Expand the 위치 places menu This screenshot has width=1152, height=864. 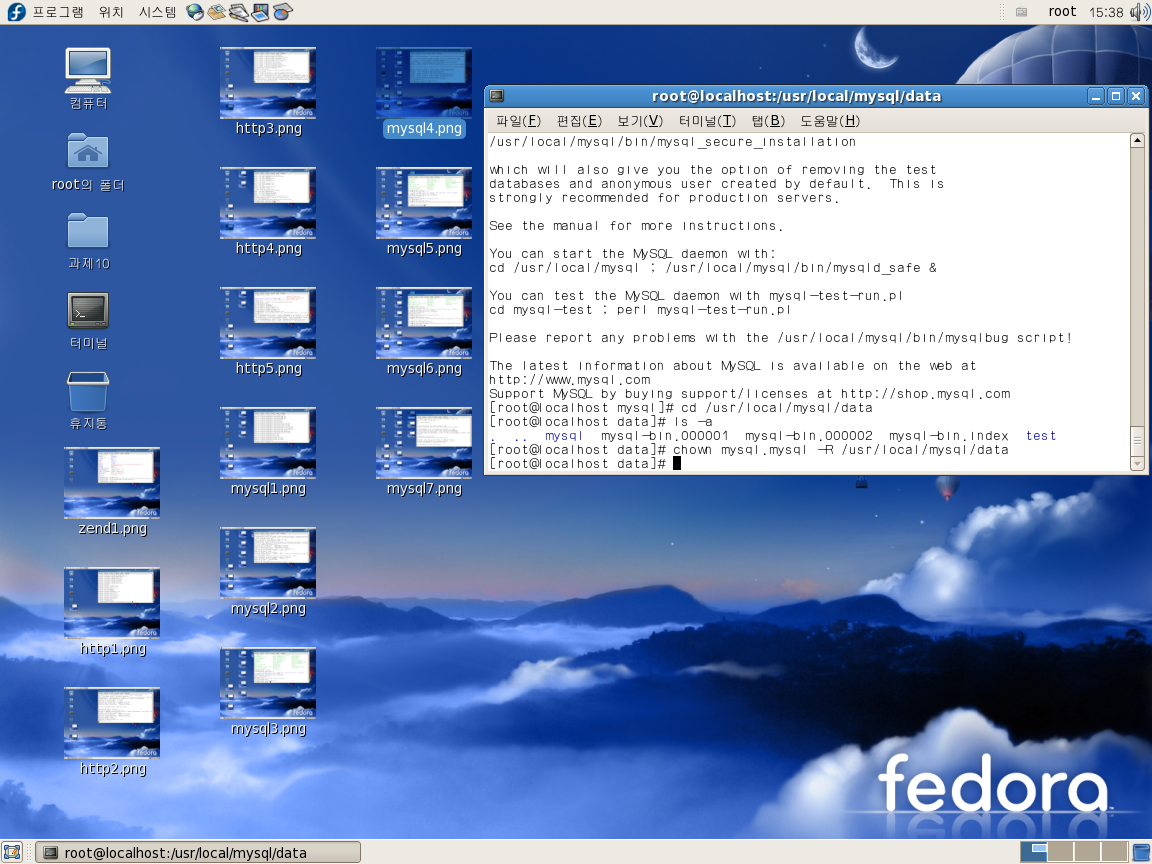[x=111, y=12]
